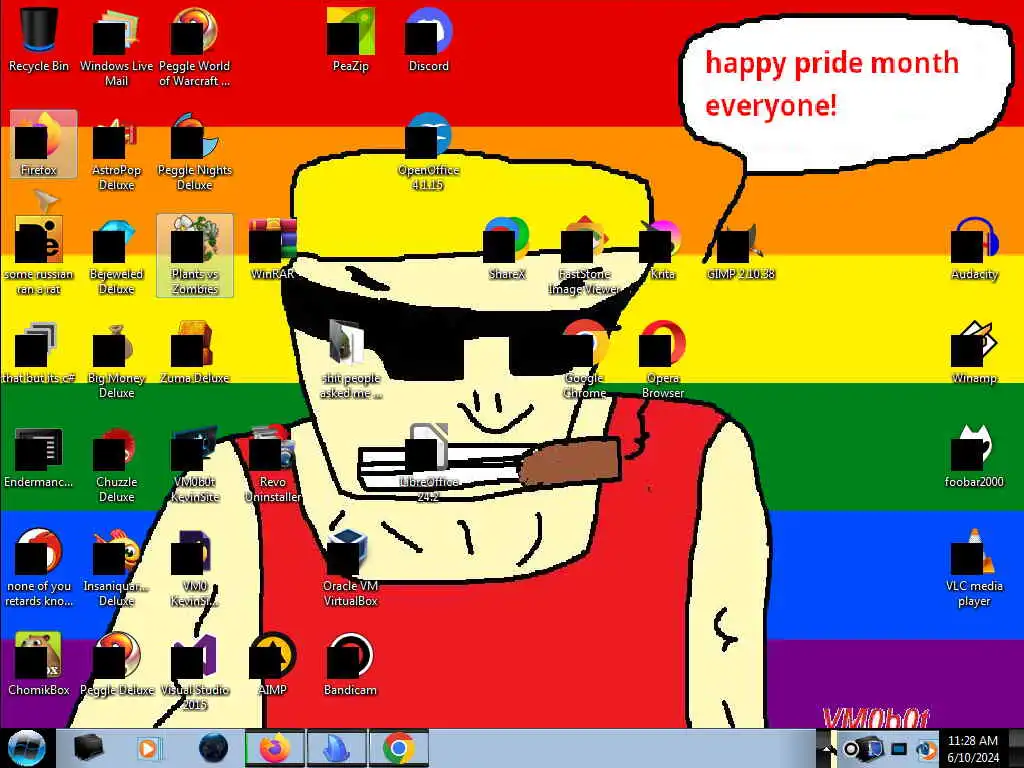Launch Peggle World of Warcraft shortcut
Image resolution: width=1024 pixels, height=768 pixels.
(x=195, y=47)
